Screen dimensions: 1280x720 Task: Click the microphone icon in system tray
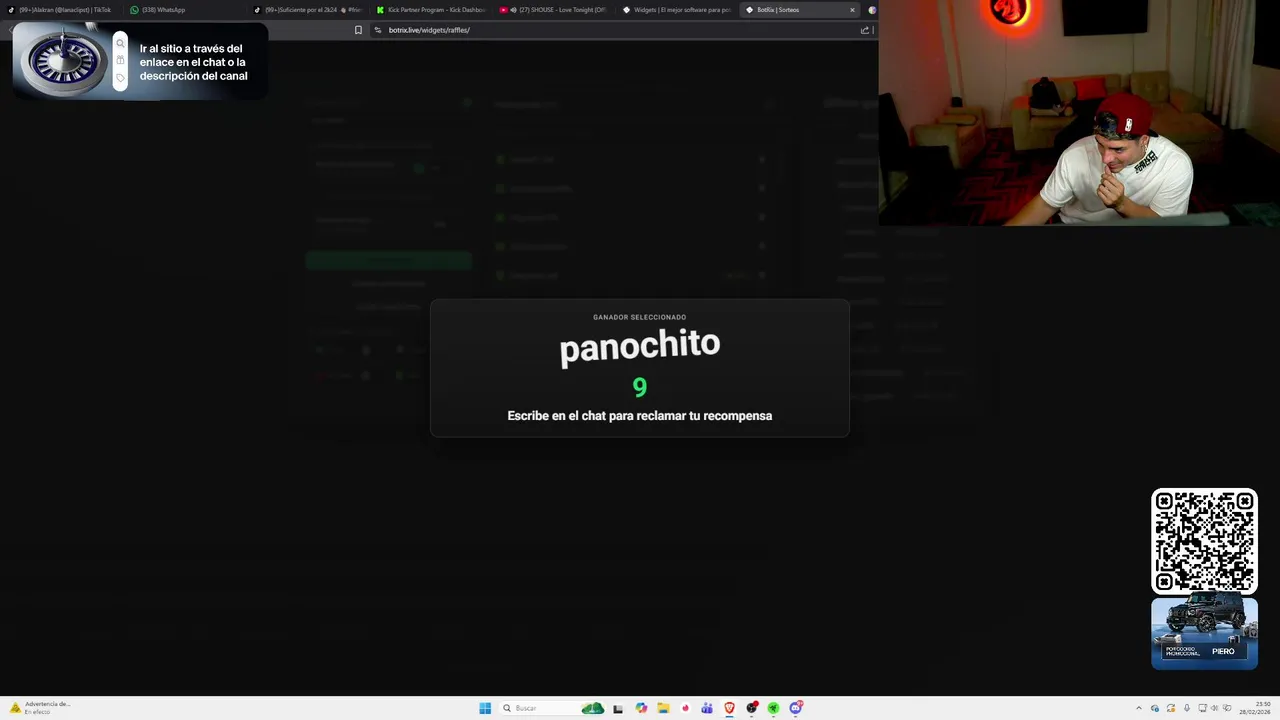pos(1187,708)
